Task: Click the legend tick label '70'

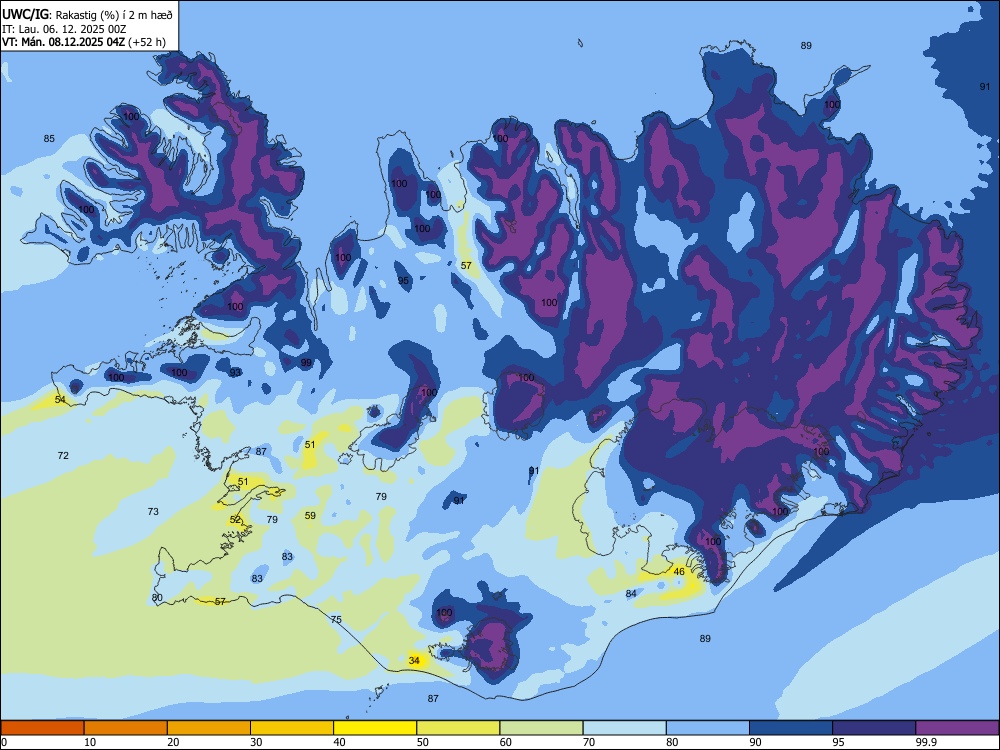Action: (589, 742)
